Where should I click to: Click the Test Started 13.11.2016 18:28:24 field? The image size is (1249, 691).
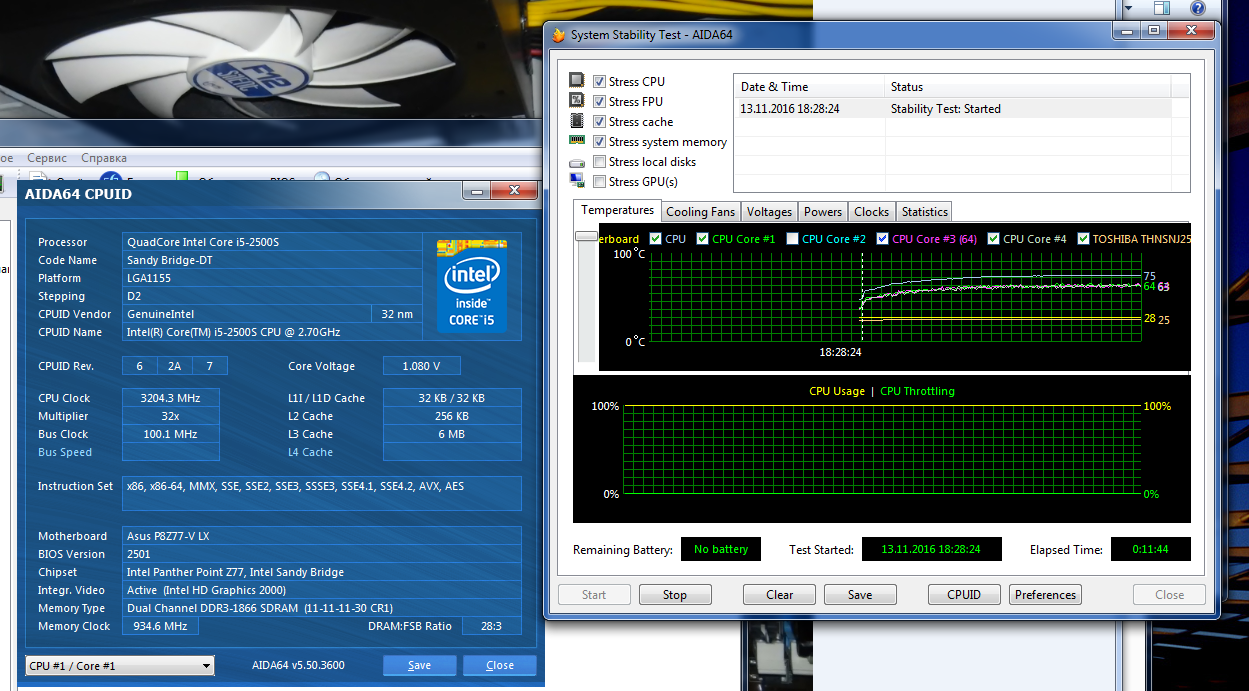(930, 549)
